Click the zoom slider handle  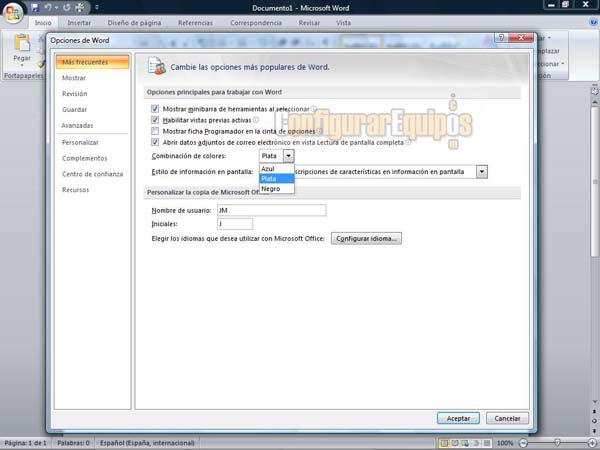[558, 443]
